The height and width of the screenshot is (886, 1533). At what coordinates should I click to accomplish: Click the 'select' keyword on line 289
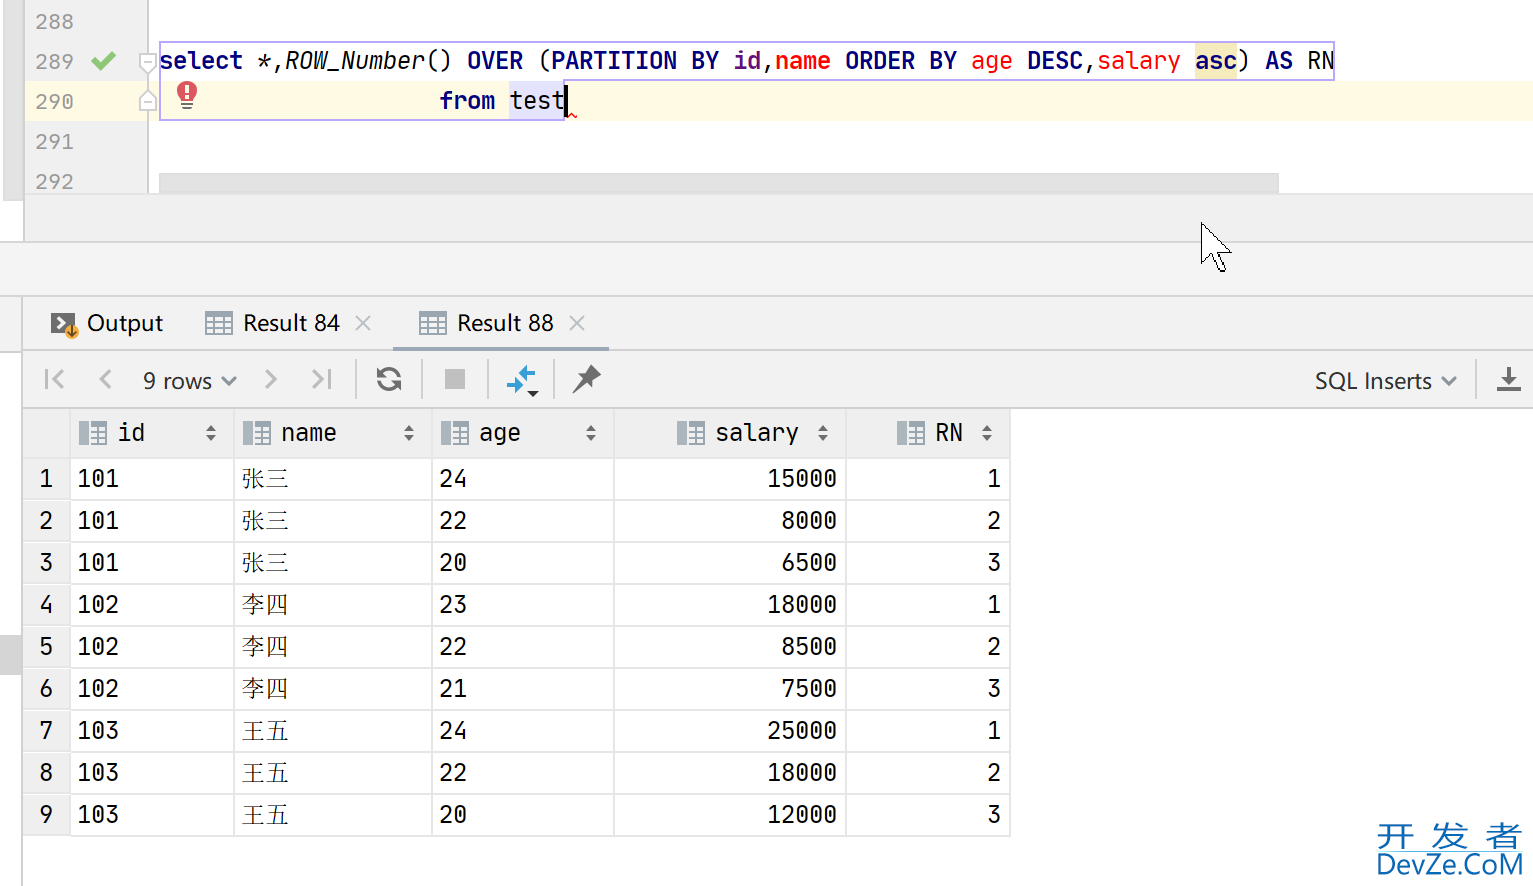(x=201, y=61)
